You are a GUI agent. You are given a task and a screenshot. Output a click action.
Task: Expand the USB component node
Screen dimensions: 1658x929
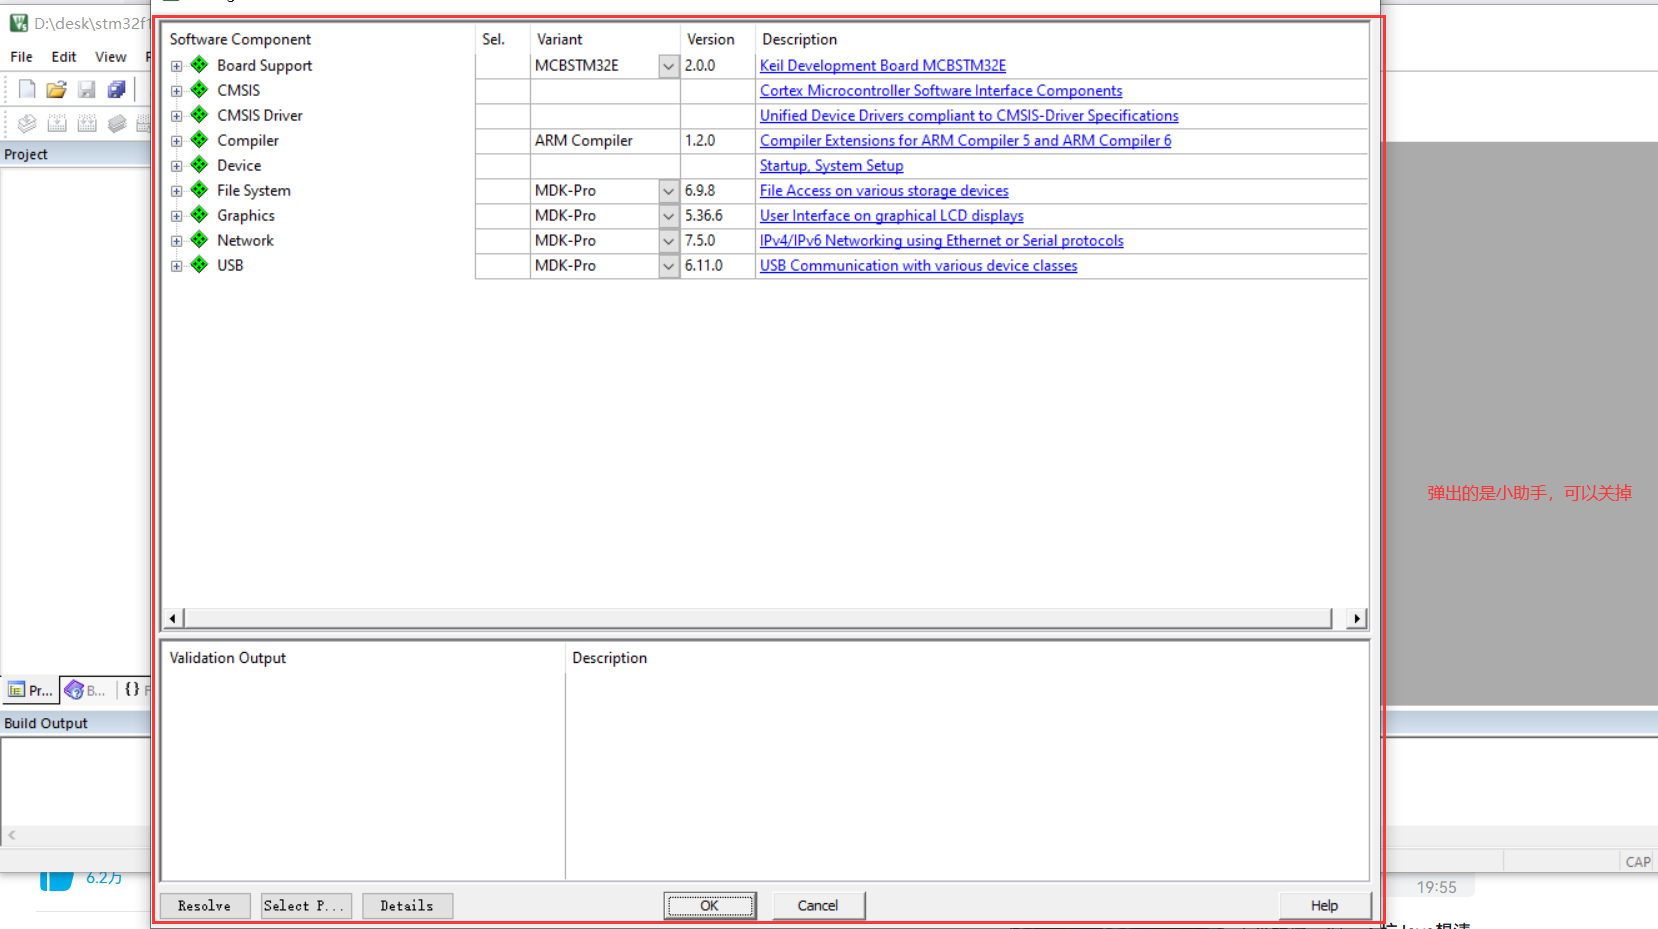[x=177, y=266]
